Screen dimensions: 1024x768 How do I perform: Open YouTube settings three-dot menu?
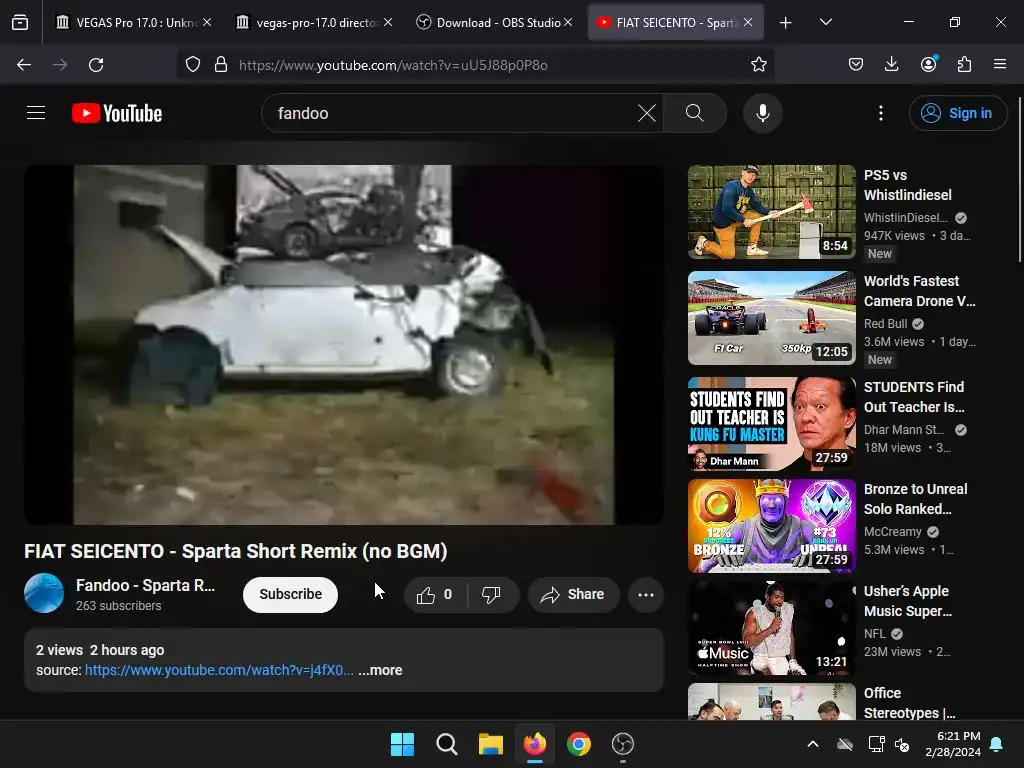point(880,113)
